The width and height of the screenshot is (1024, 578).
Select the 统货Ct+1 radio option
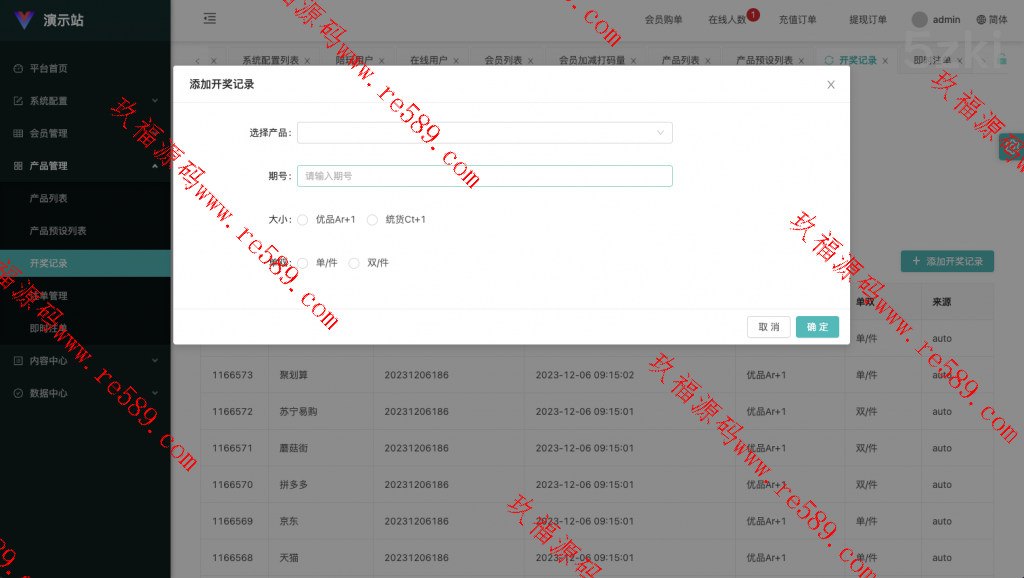click(x=372, y=220)
